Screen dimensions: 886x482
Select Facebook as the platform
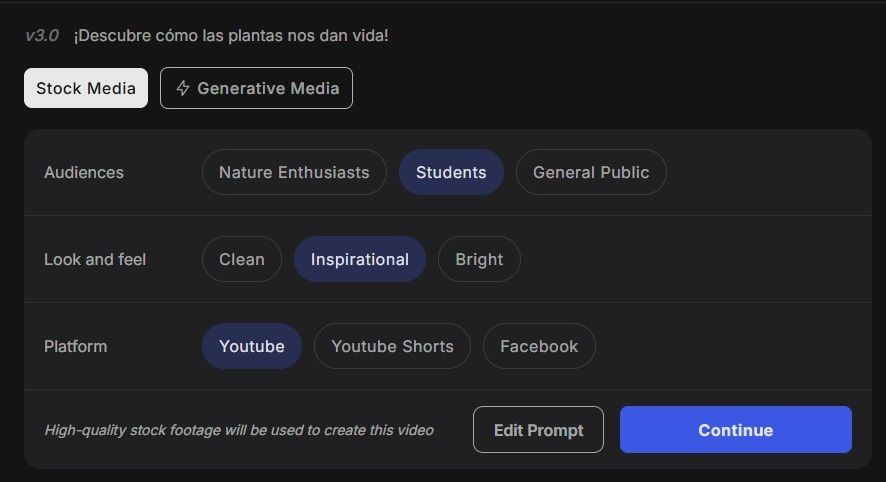pos(539,346)
